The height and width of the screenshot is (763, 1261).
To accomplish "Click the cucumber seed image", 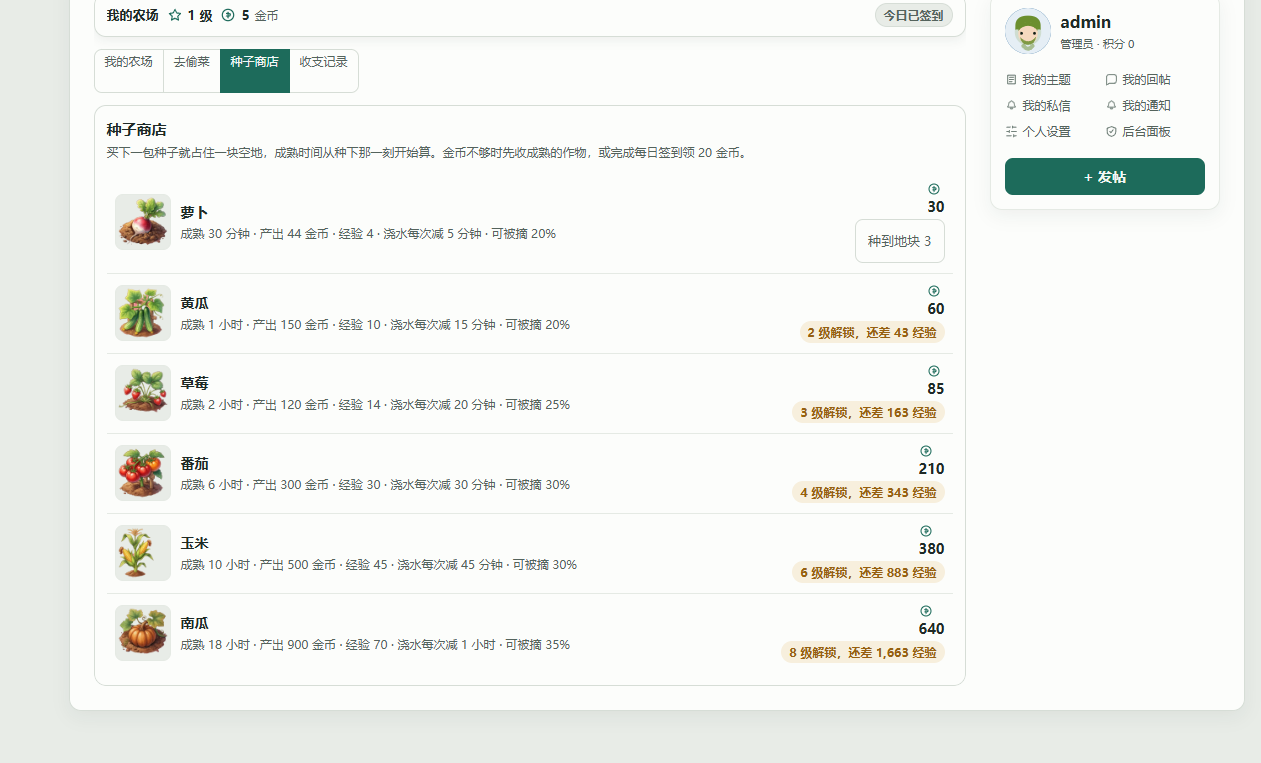I will point(143,313).
